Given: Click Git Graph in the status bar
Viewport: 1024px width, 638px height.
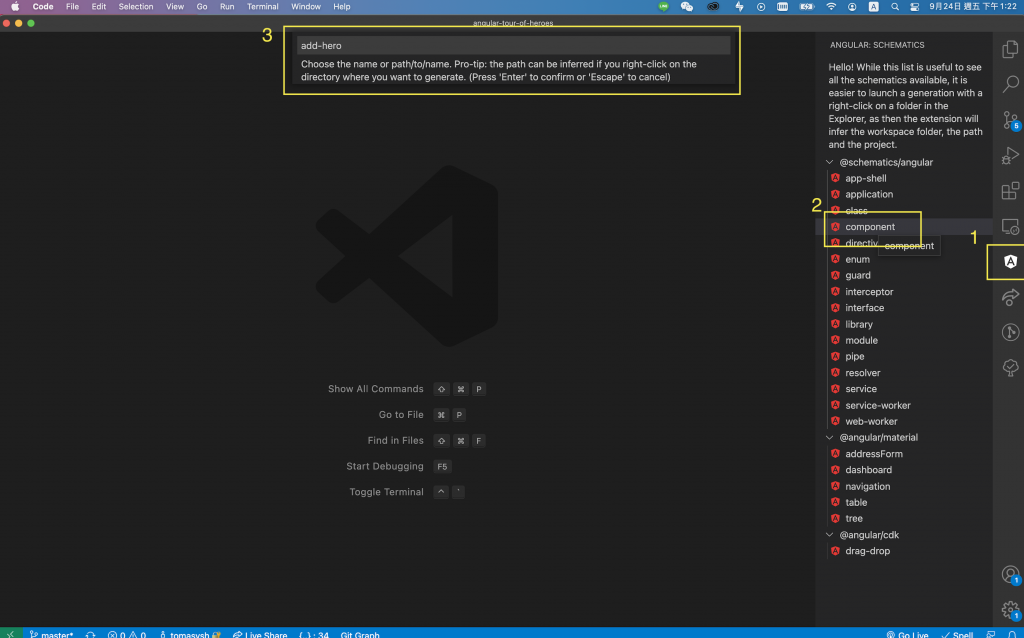Looking at the screenshot, I should coord(360,634).
